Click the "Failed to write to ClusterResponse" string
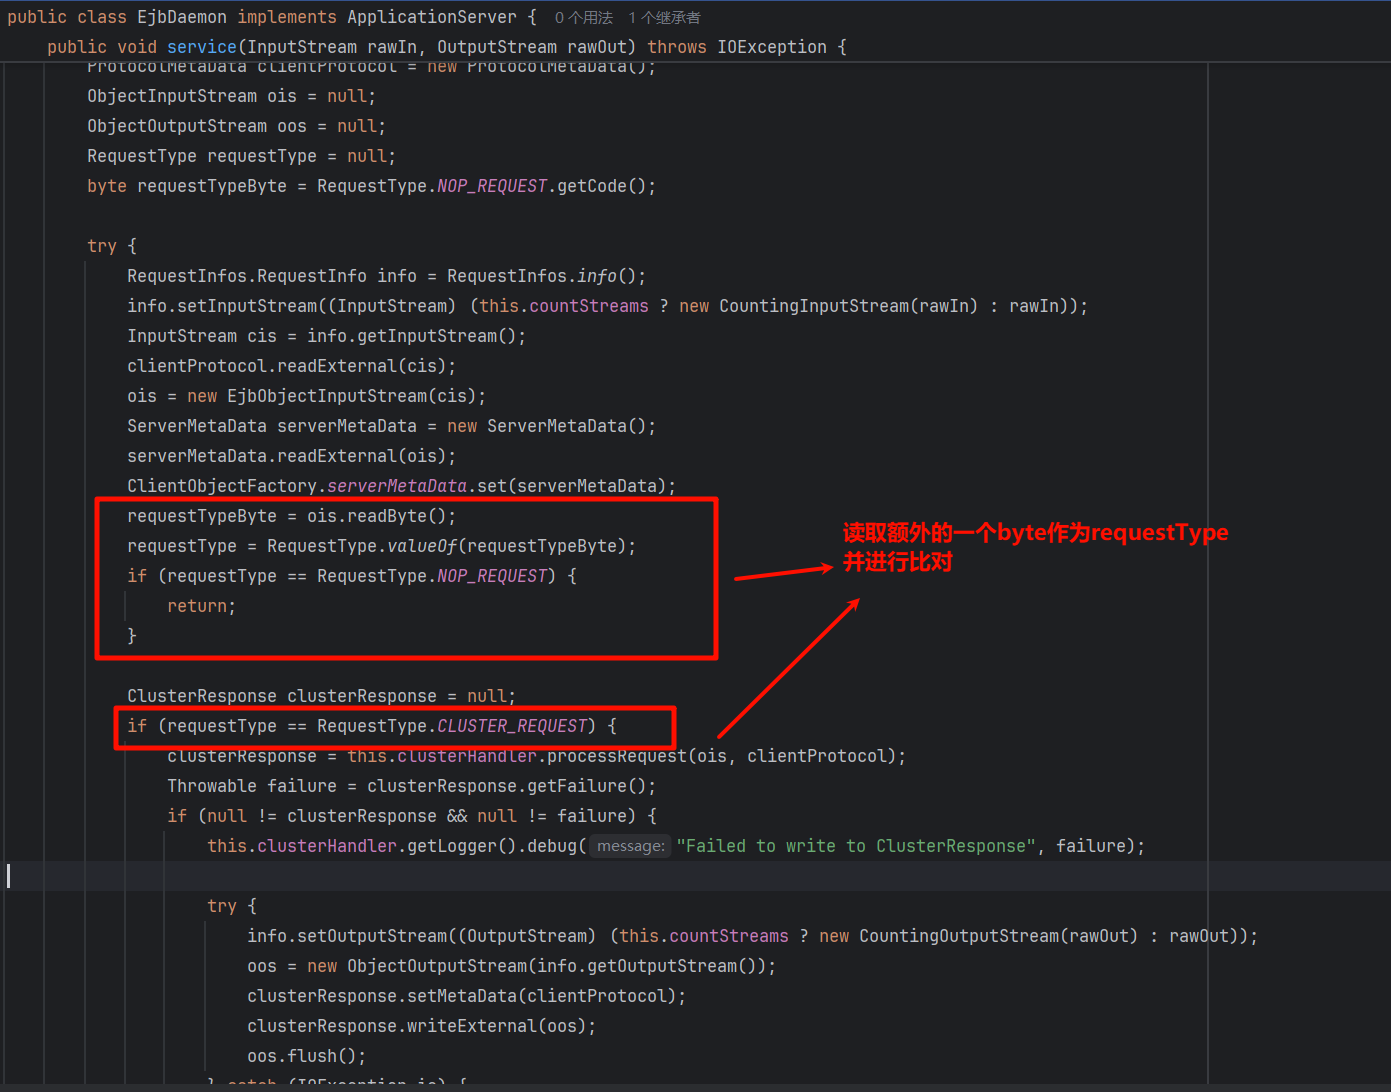Viewport: 1391px width, 1092px height. 856,846
